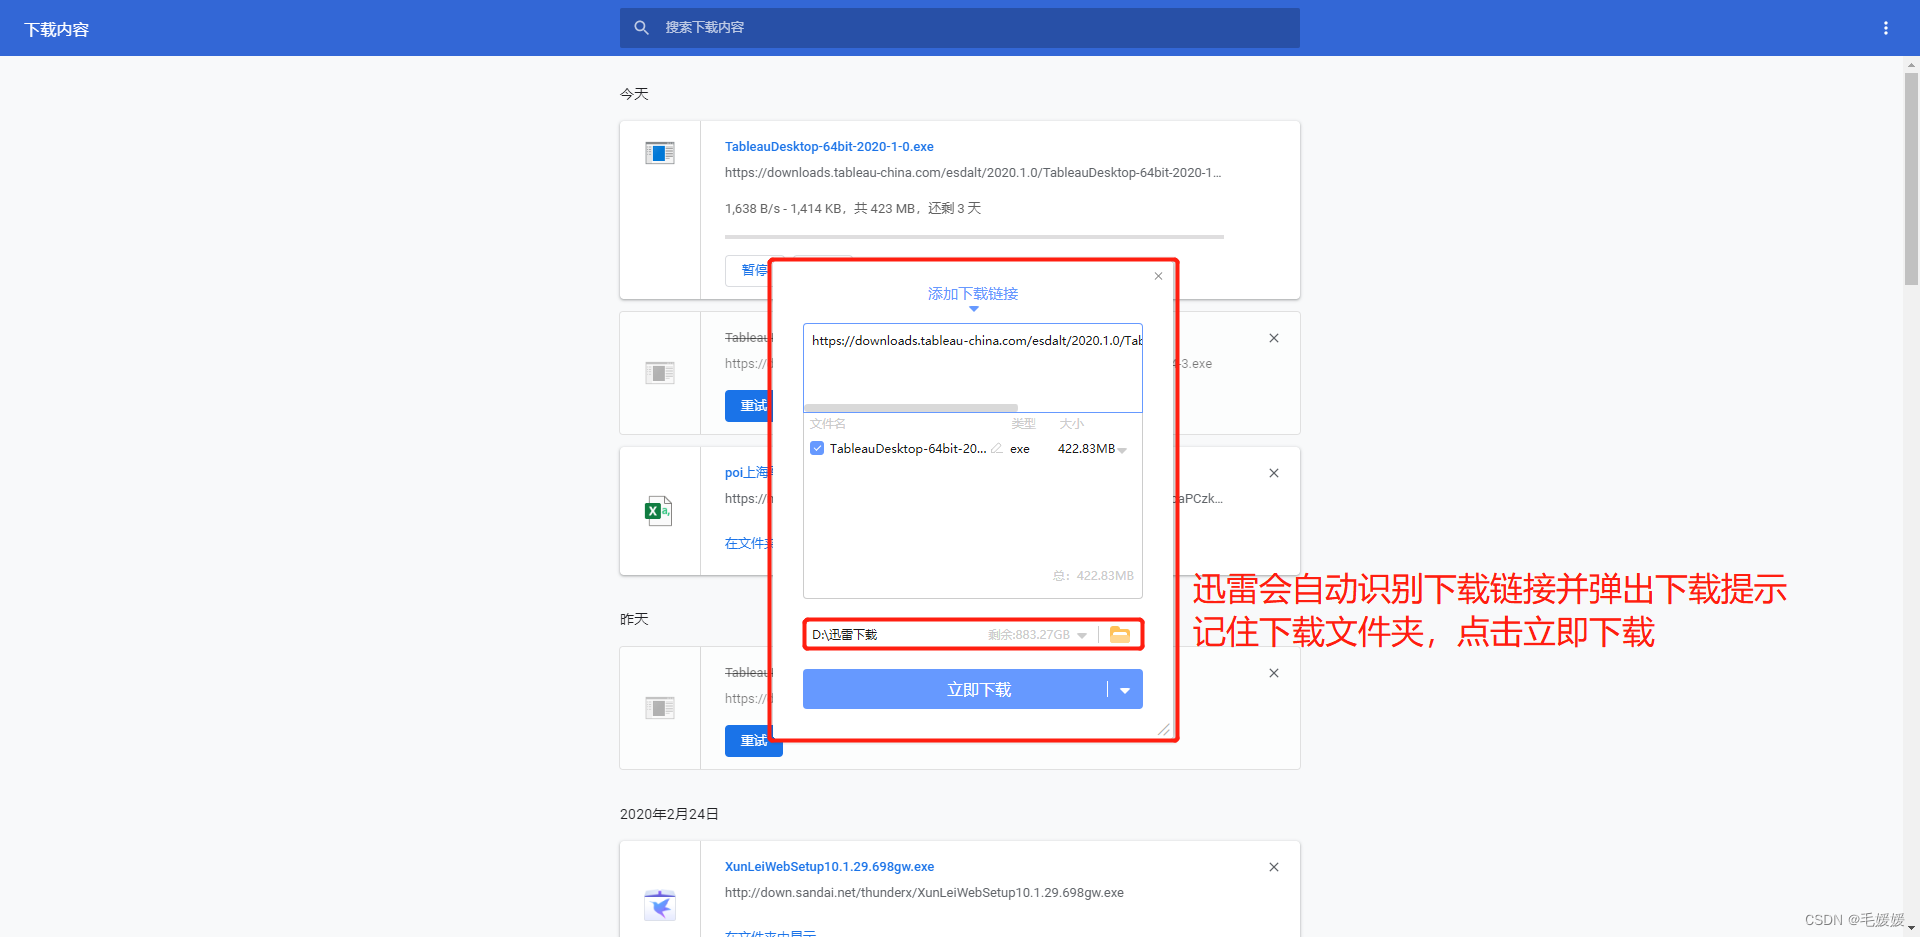The height and width of the screenshot is (937, 1920).
Task: Click the 2020年2月24日 date heading
Action: [x=669, y=814]
